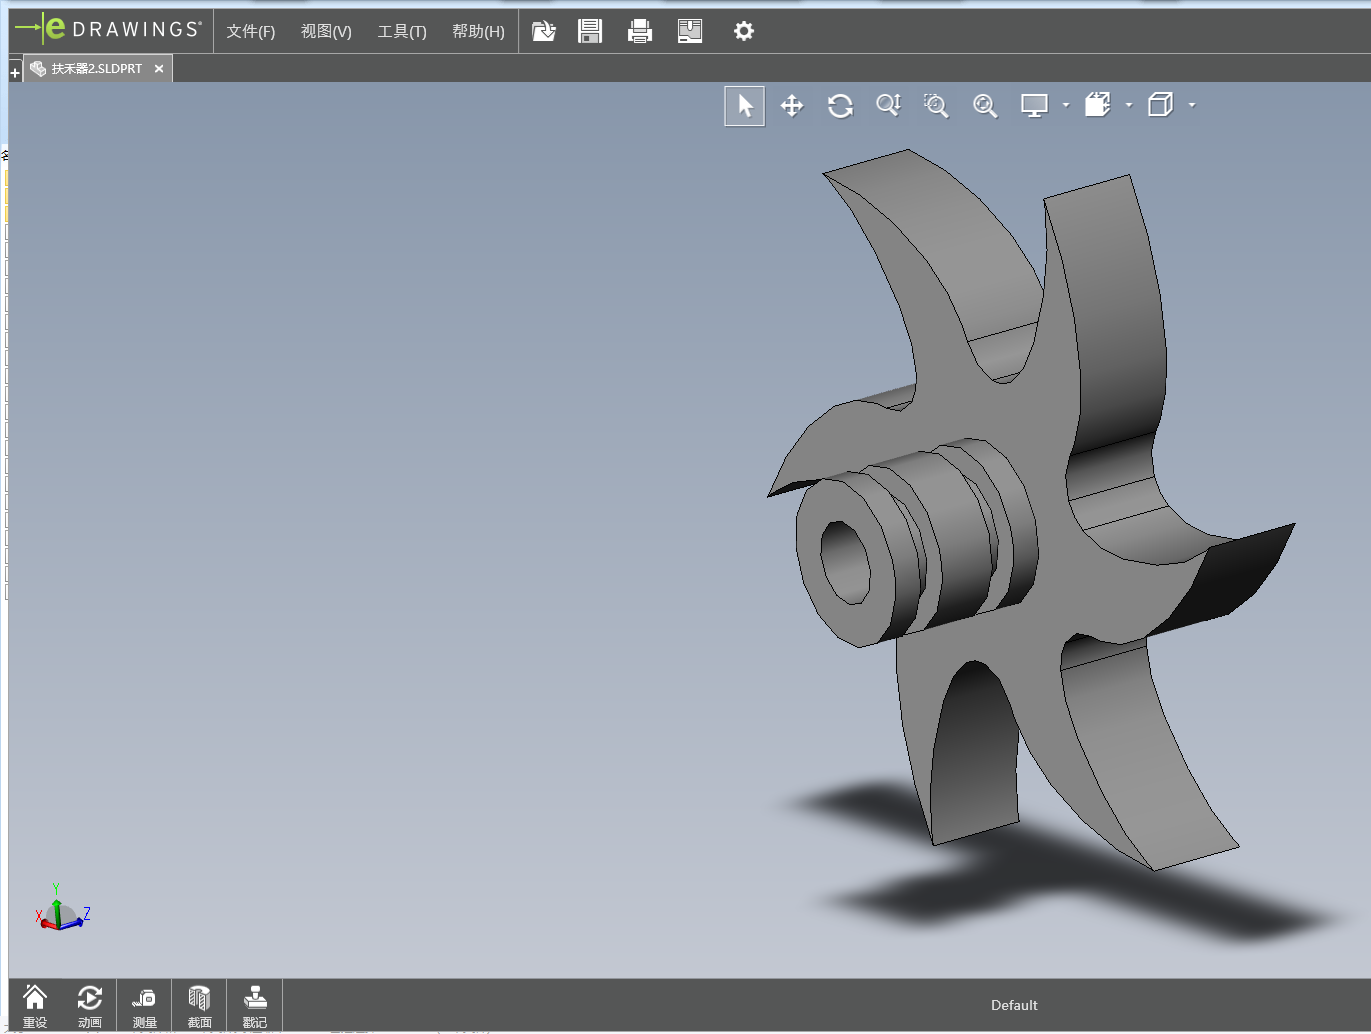Close the 扶禾器2.SLDPRT tab
The image size is (1371, 1034).
pos(159,69)
